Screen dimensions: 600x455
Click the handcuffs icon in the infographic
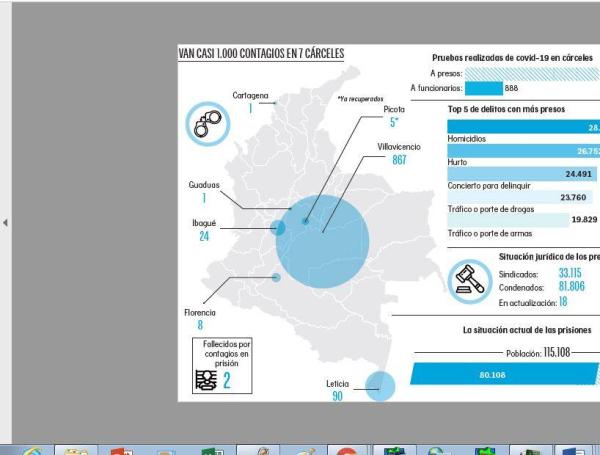coord(208,124)
